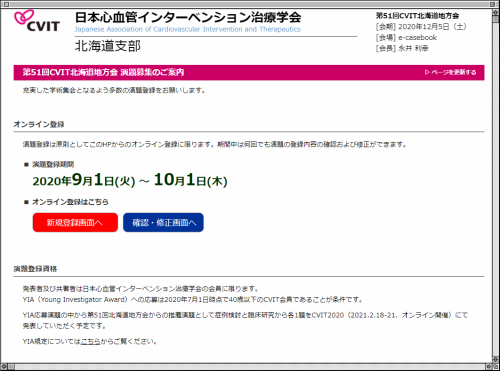The height and width of the screenshot is (371, 500).
Task: Click the オンライン登録はこちら label
Action: [x=70, y=202]
